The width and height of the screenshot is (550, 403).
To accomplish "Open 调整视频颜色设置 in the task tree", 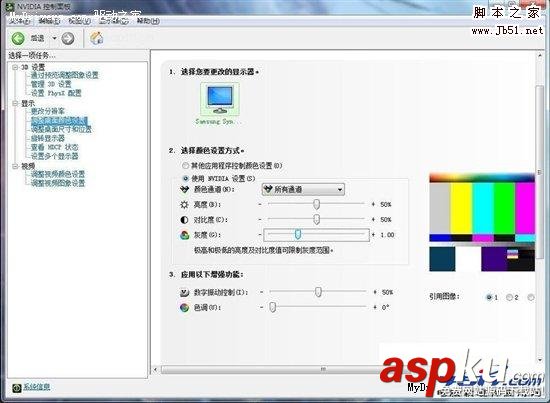I will tap(58, 174).
